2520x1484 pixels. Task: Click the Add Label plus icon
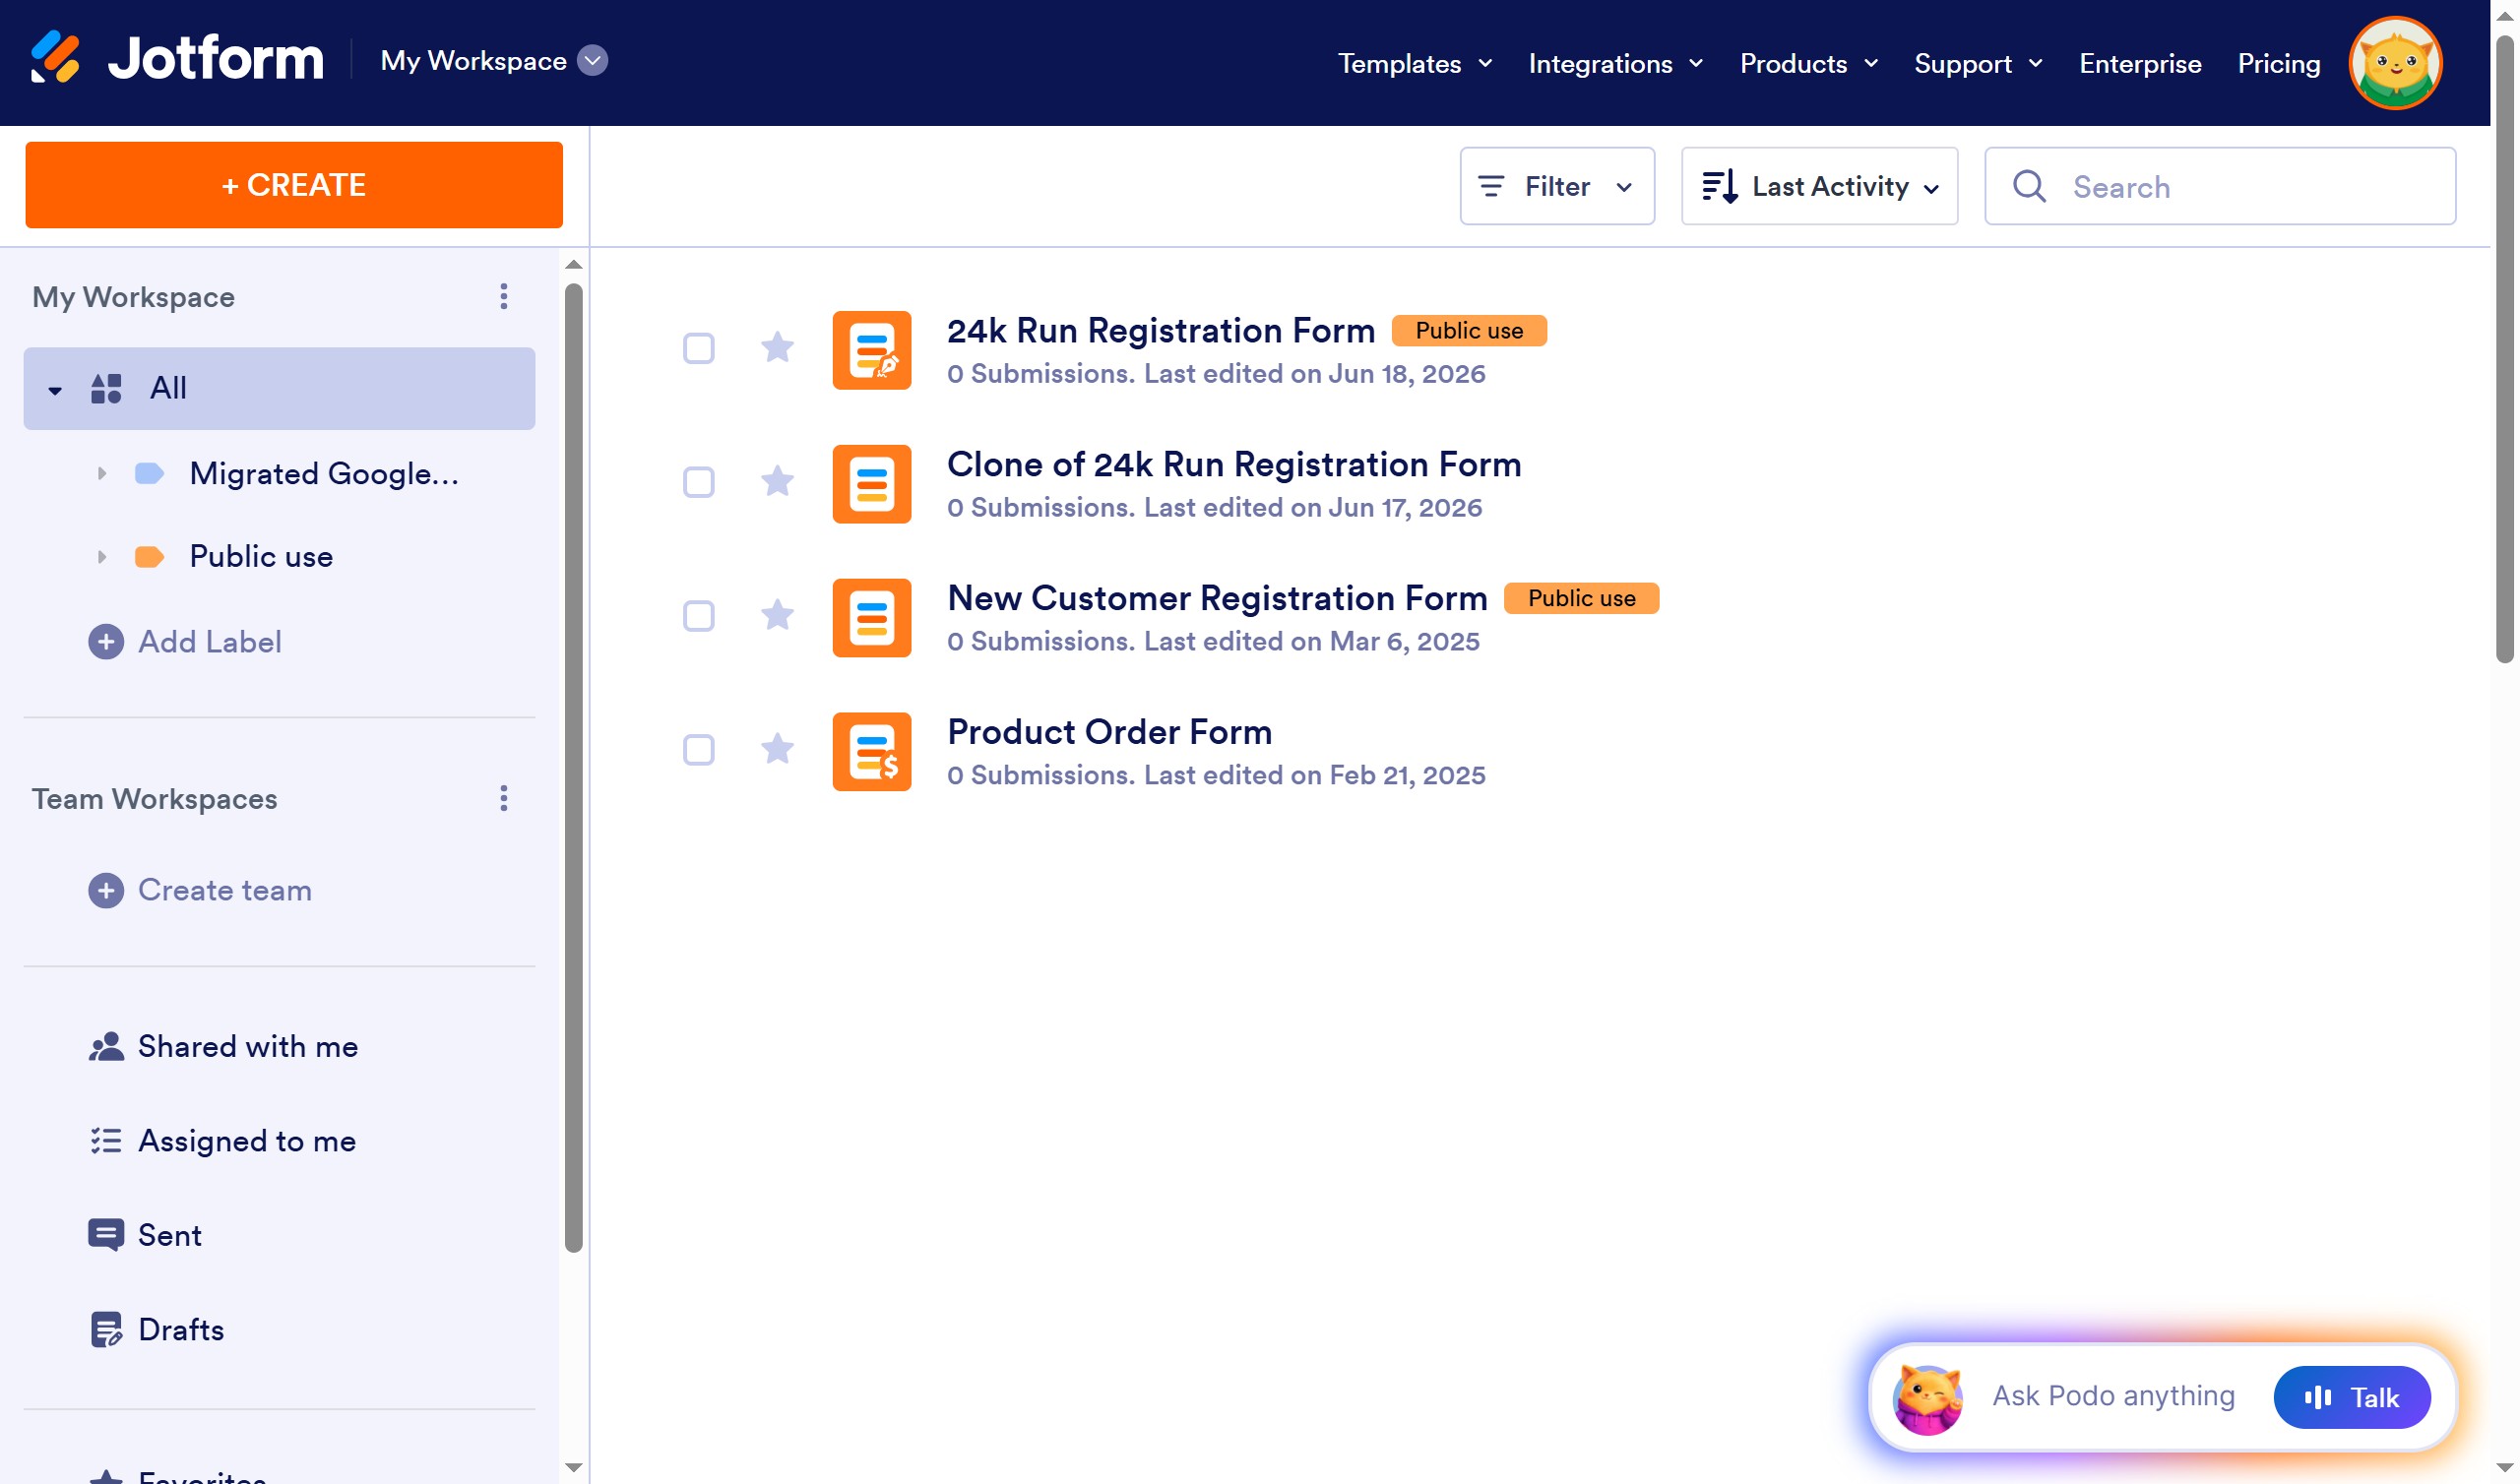coord(106,642)
